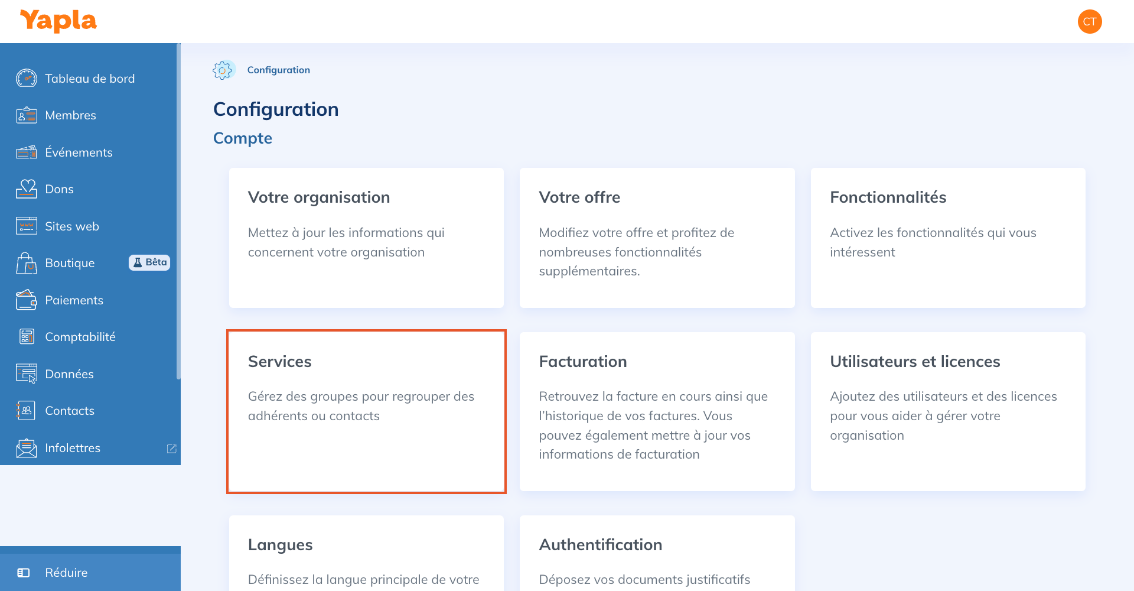This screenshot has width=1134, height=591.
Task: Click the Configuration breadcrumb link
Action: tap(278, 70)
